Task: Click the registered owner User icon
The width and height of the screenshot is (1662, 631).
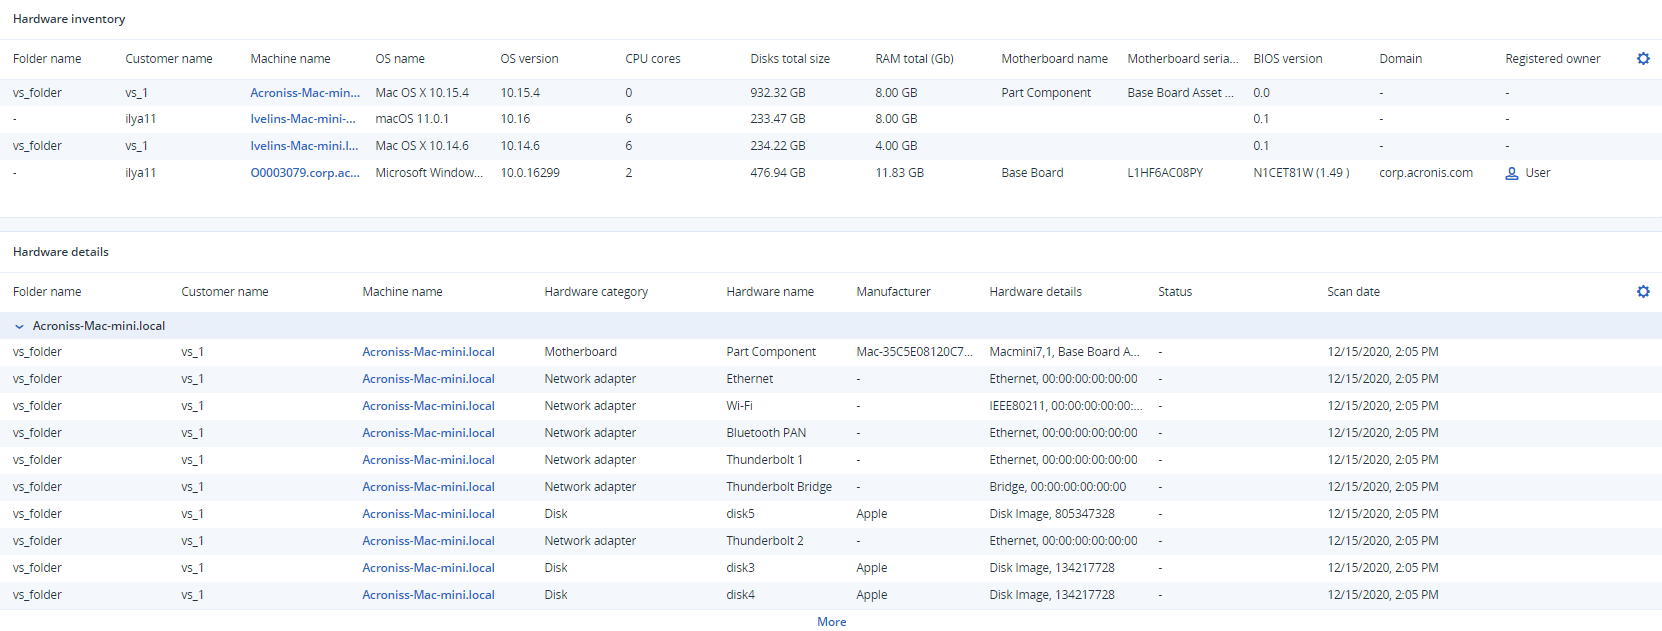Action: tap(1511, 173)
